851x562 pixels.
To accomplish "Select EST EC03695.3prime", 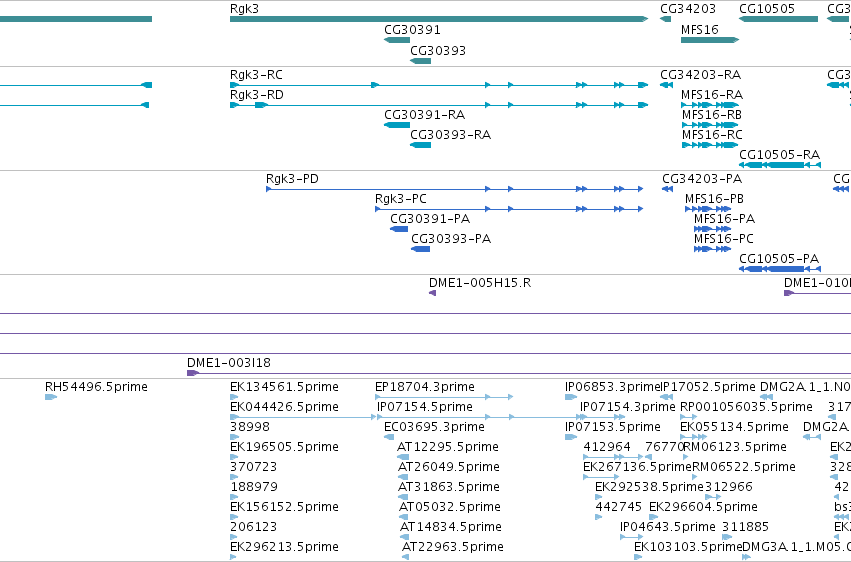I will tap(389, 438).
